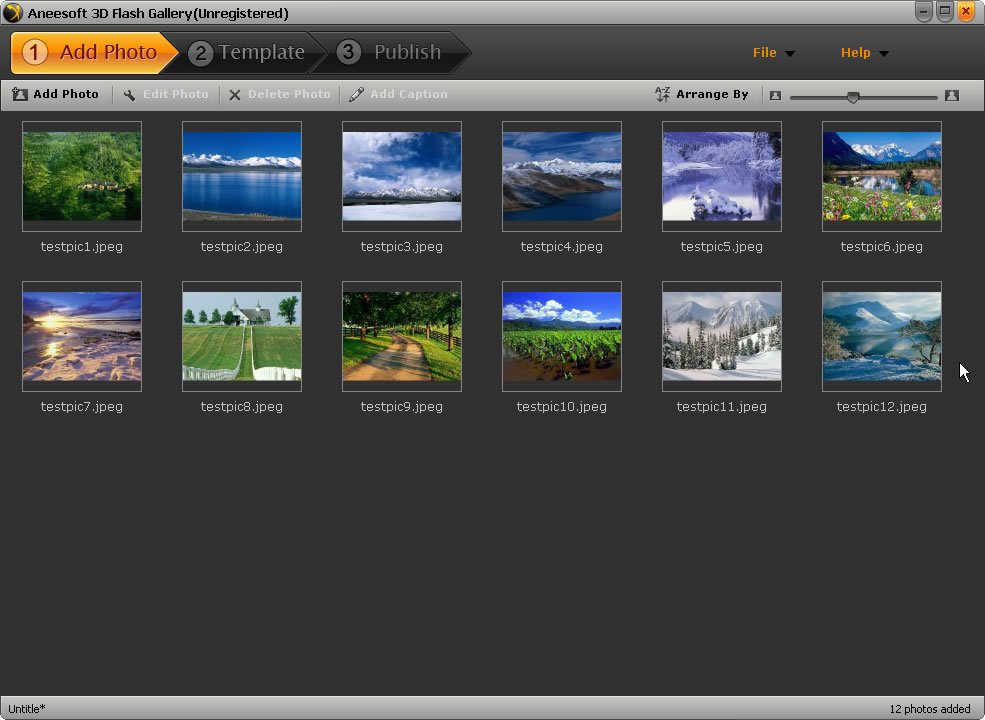Open the Arrange By sorting options

[x=711, y=95]
